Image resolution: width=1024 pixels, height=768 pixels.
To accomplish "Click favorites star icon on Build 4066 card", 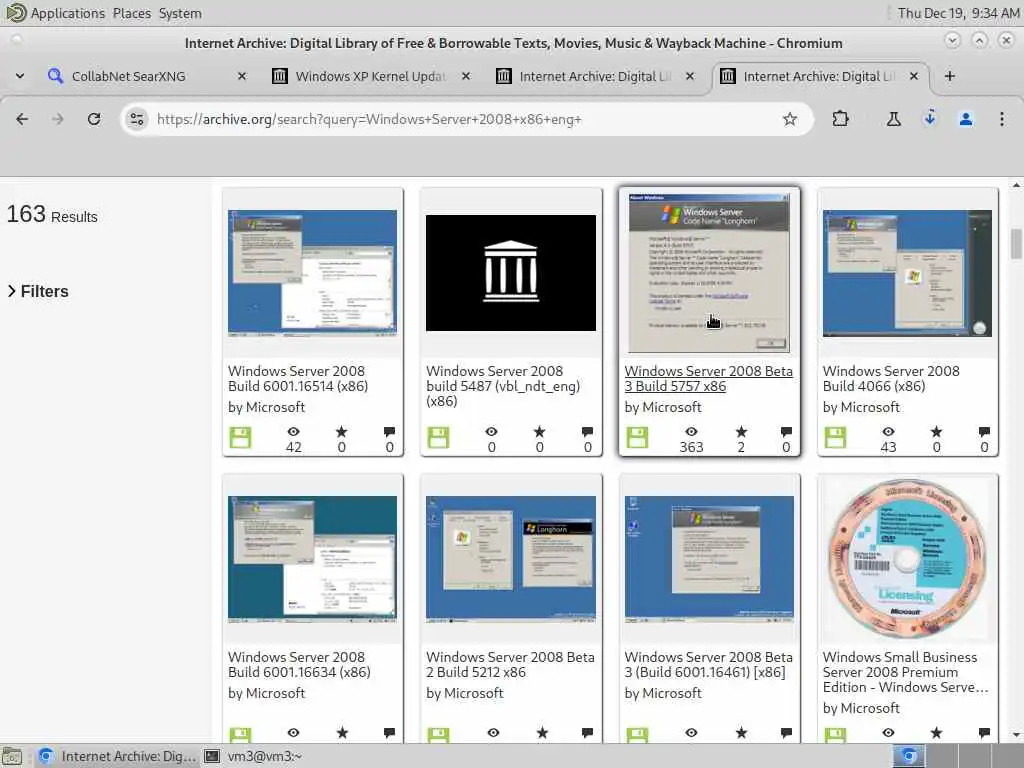I will tap(936, 432).
